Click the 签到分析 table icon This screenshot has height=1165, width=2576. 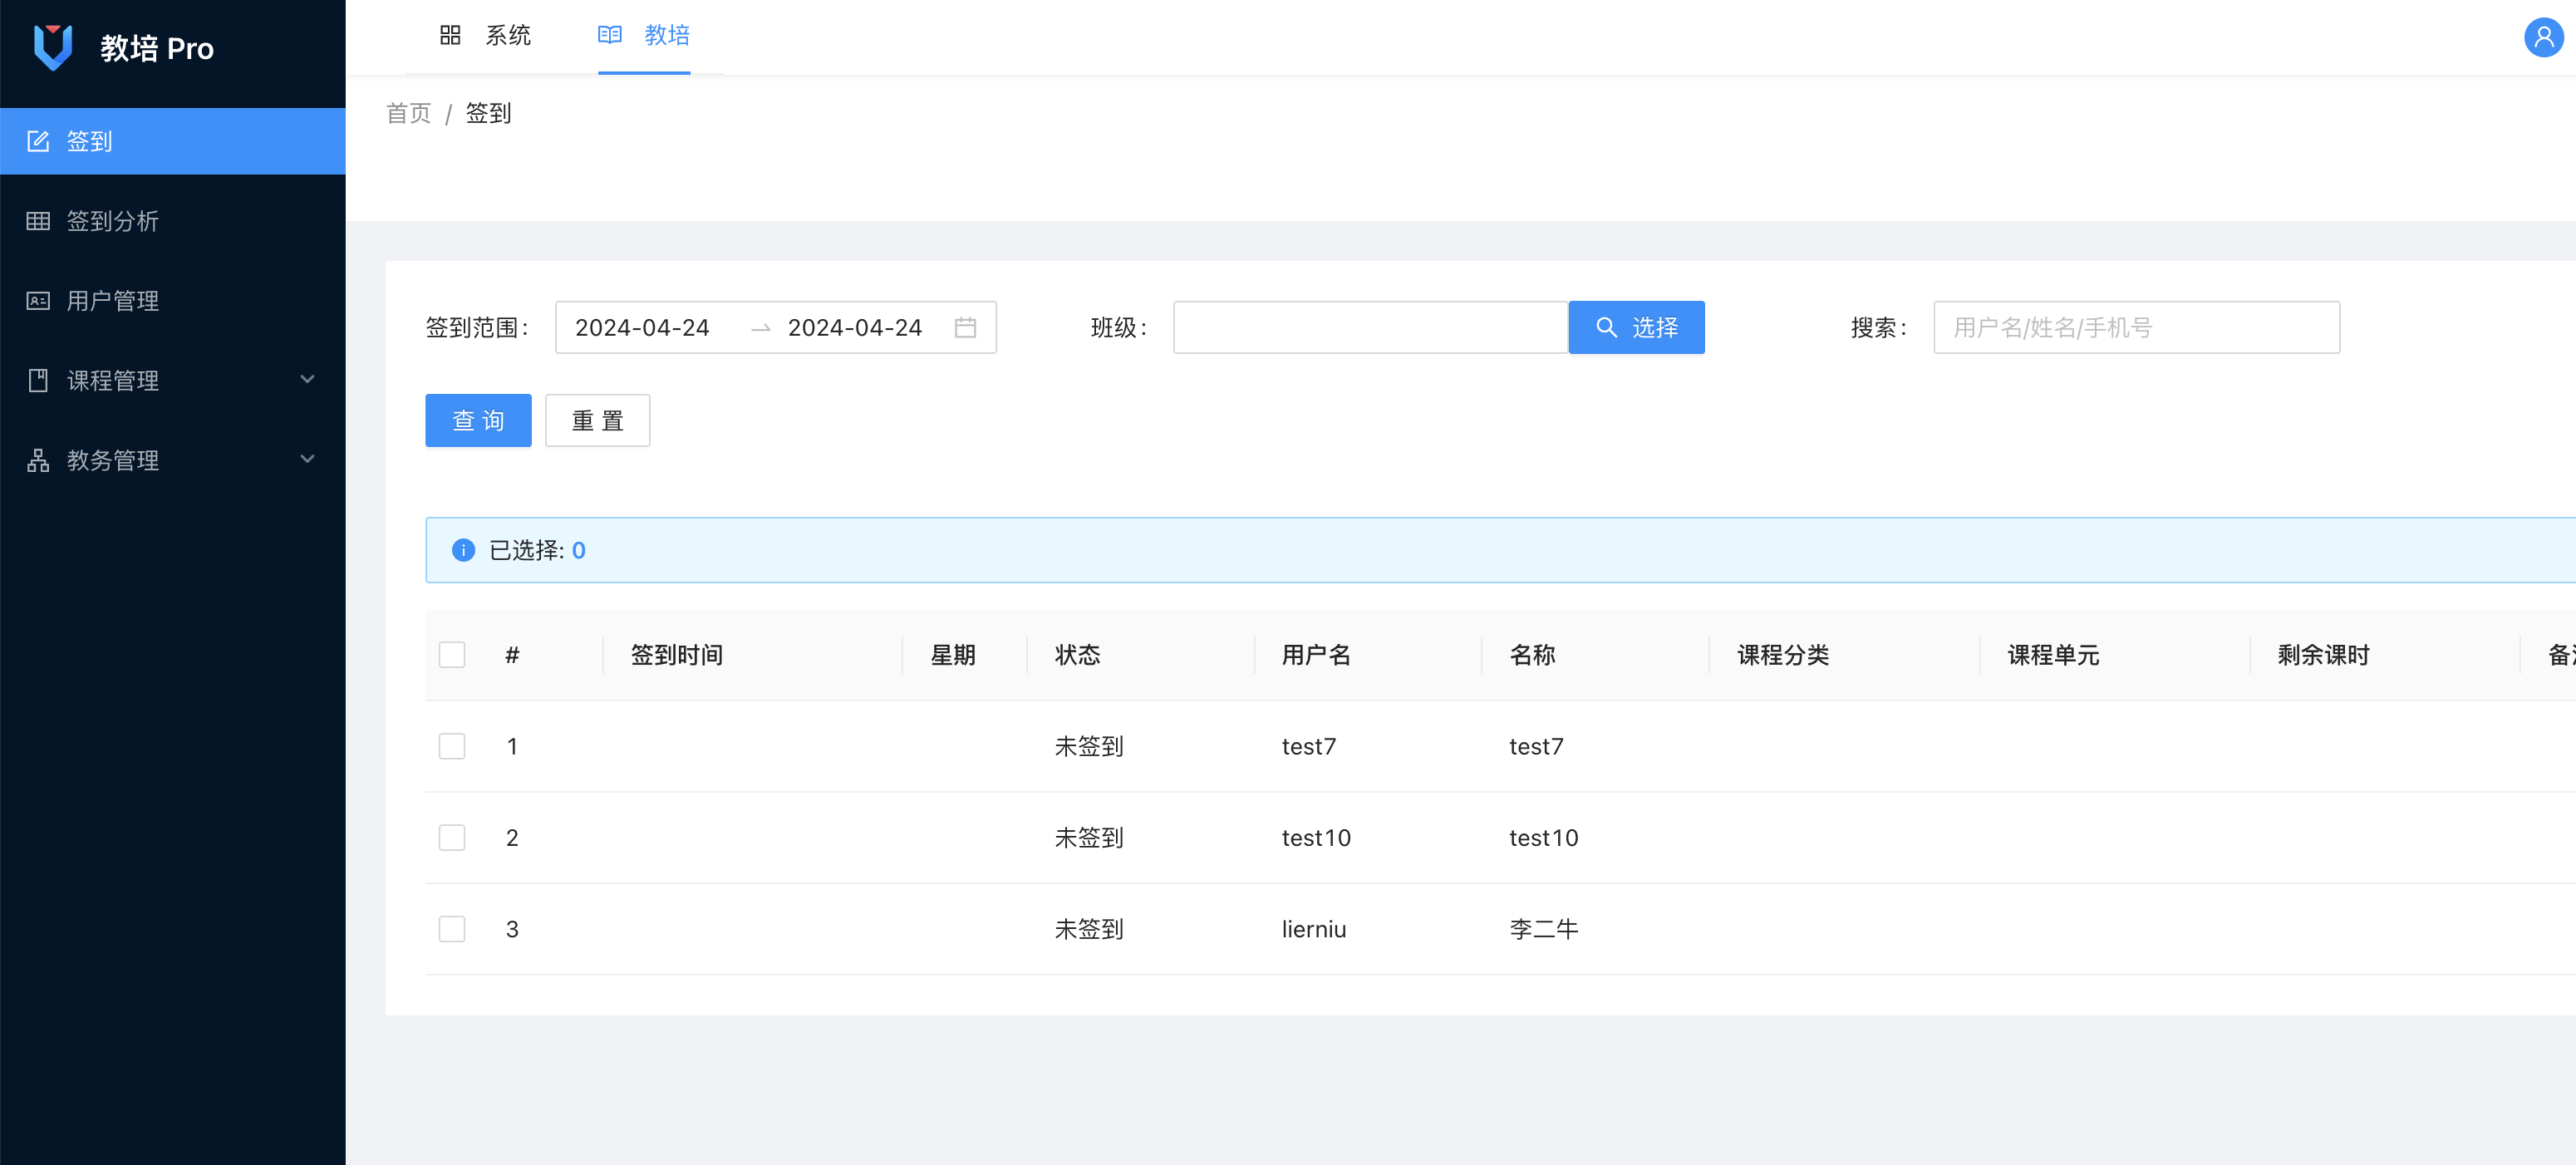click(x=38, y=221)
